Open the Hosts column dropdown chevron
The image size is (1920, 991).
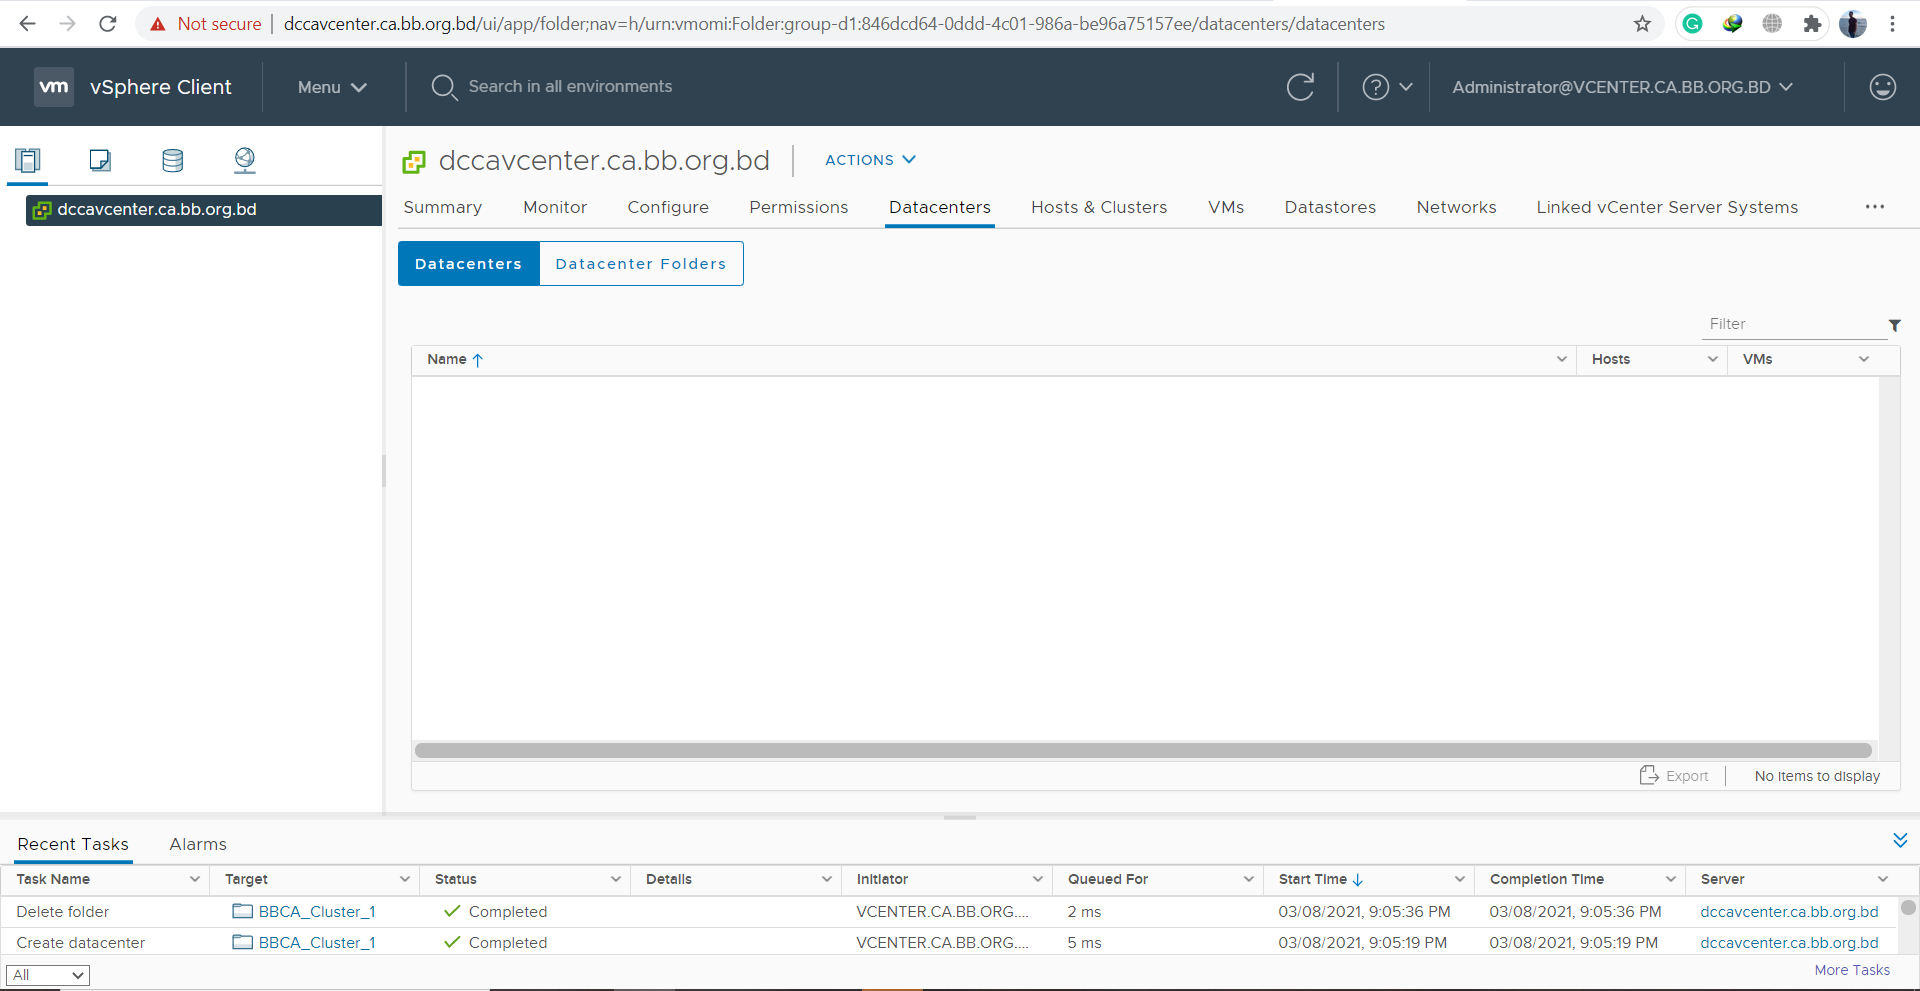(1712, 359)
